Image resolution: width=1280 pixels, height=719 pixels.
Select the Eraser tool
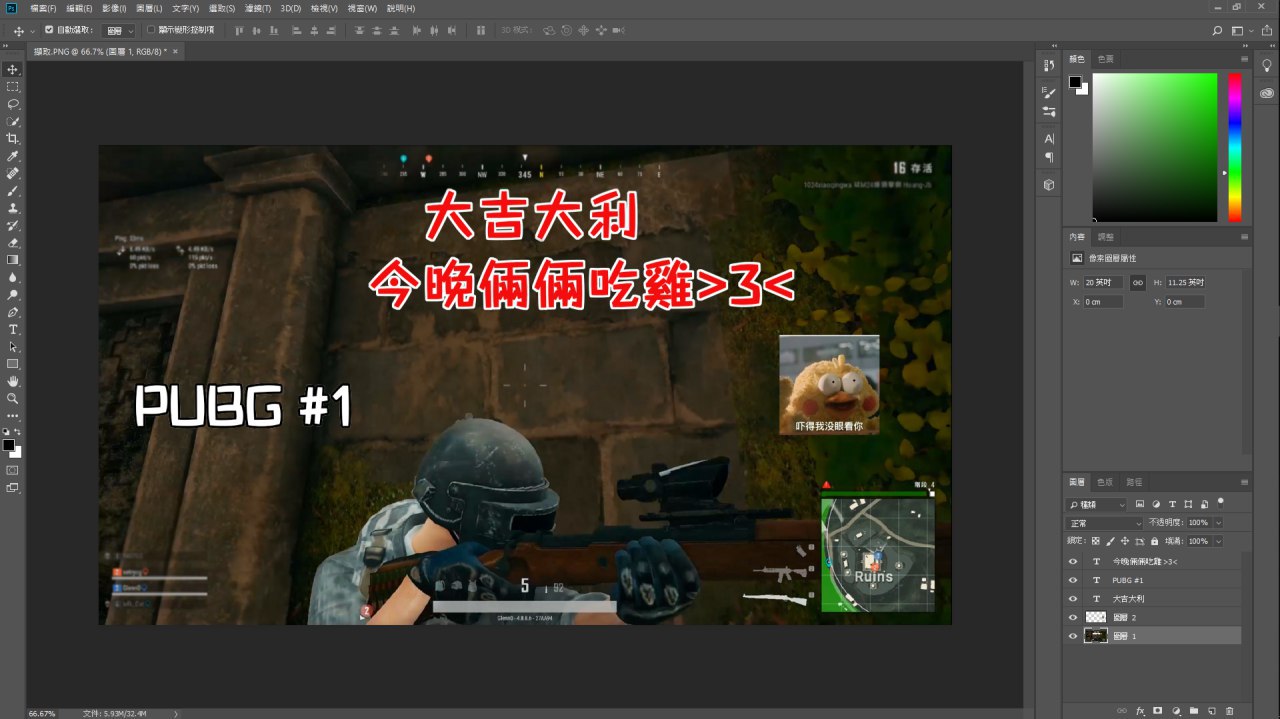point(13,243)
